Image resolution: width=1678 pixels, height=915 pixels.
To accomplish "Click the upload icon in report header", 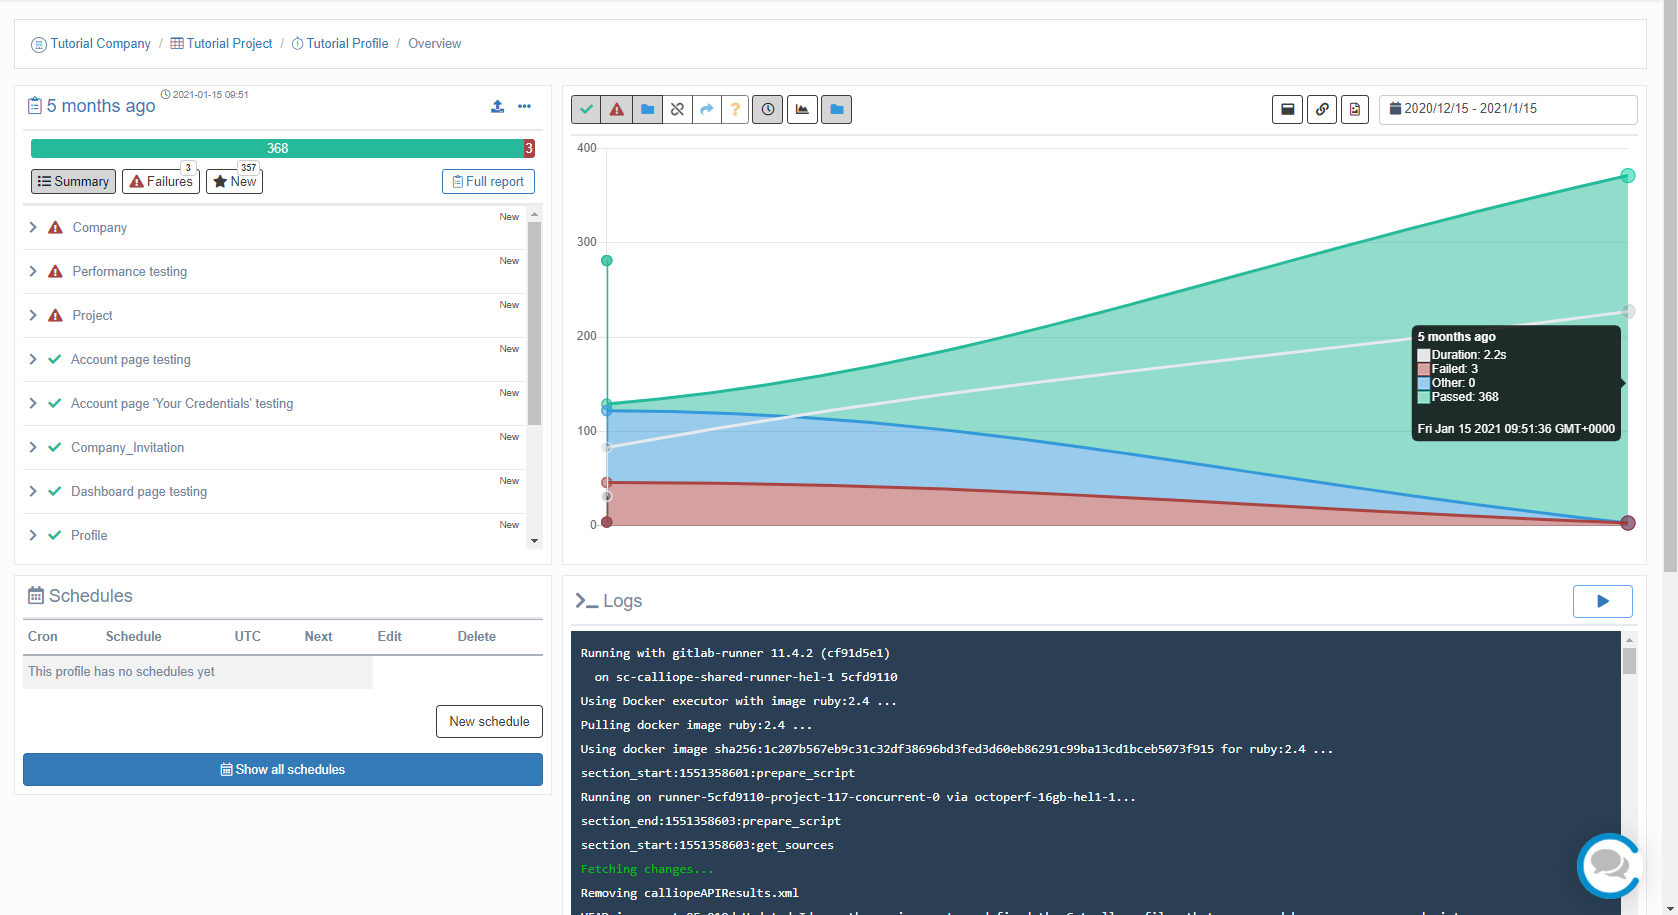I will tap(497, 106).
